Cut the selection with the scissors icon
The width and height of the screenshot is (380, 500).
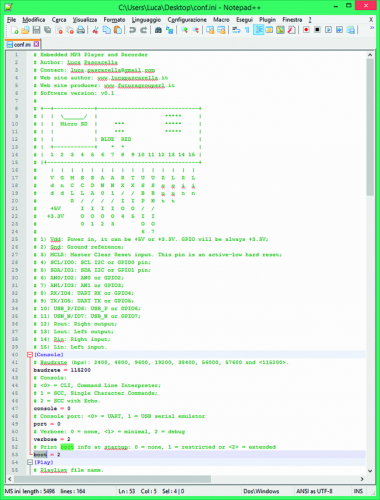(x=96, y=30)
